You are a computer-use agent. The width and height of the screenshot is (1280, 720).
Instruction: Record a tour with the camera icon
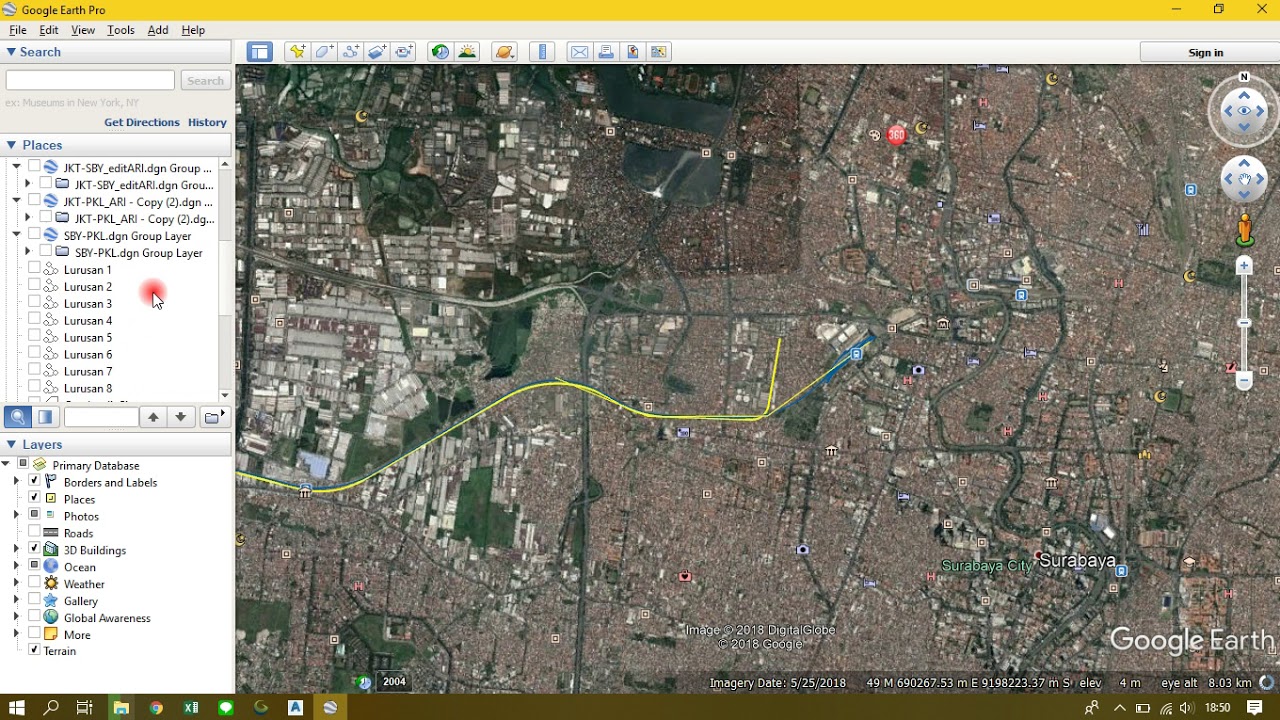pos(405,52)
